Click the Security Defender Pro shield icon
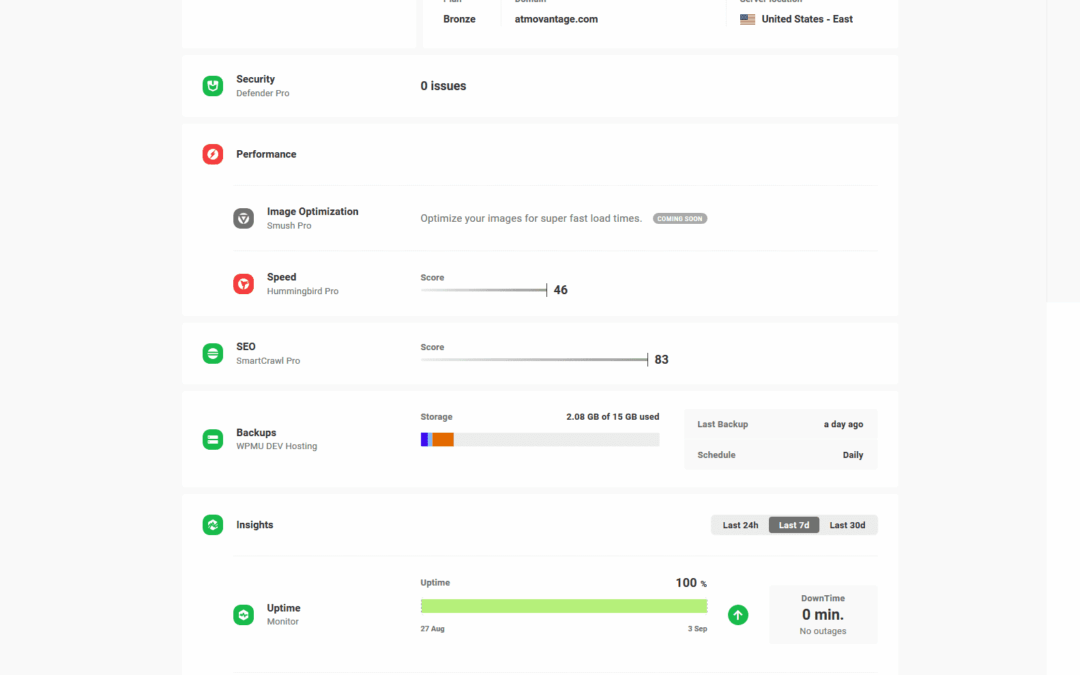 click(x=213, y=86)
